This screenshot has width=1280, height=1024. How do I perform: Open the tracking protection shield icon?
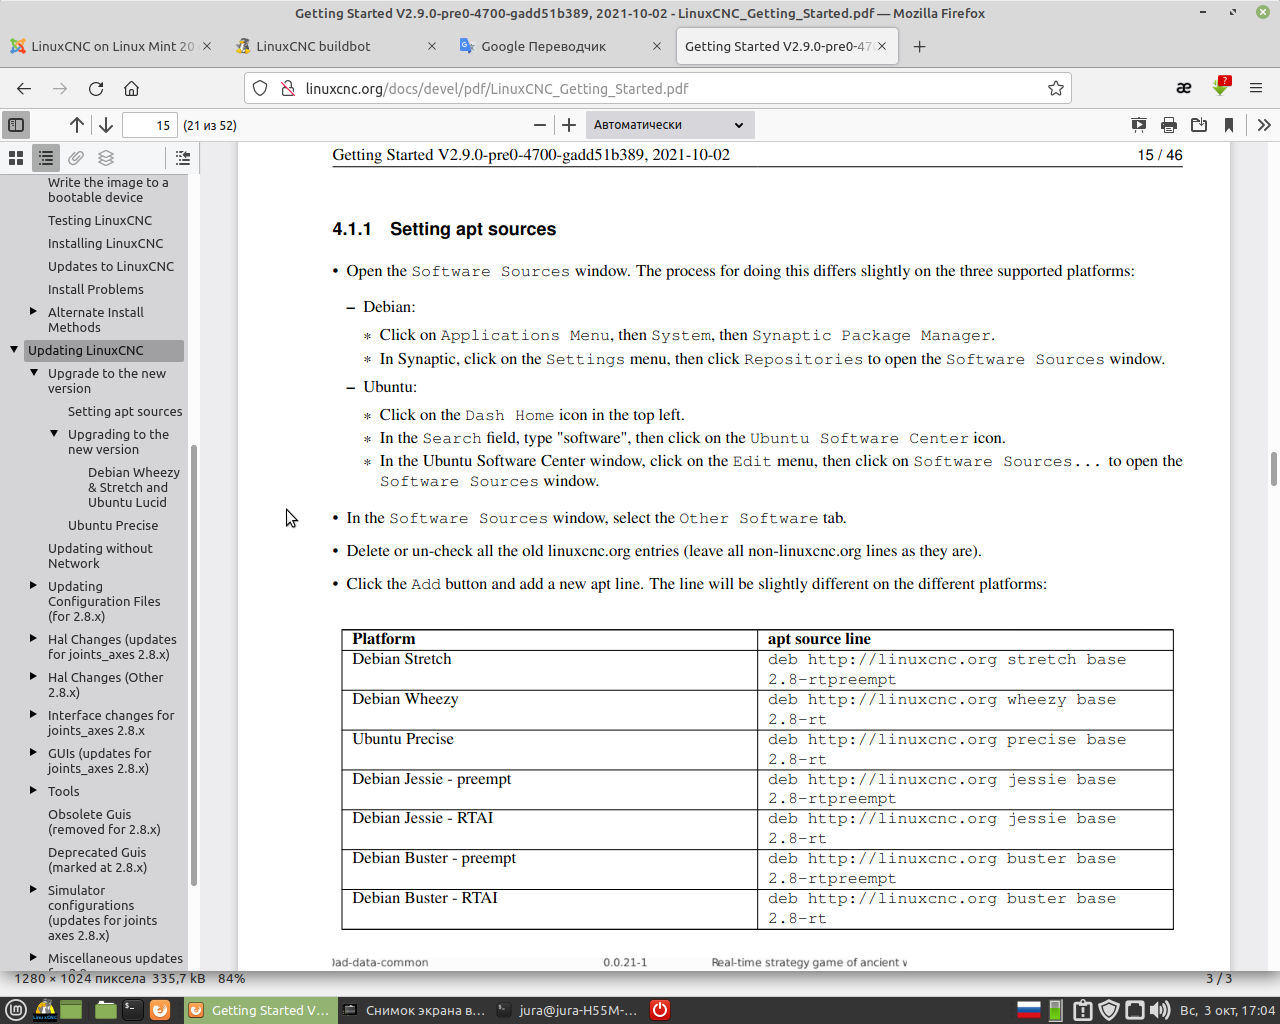260,88
